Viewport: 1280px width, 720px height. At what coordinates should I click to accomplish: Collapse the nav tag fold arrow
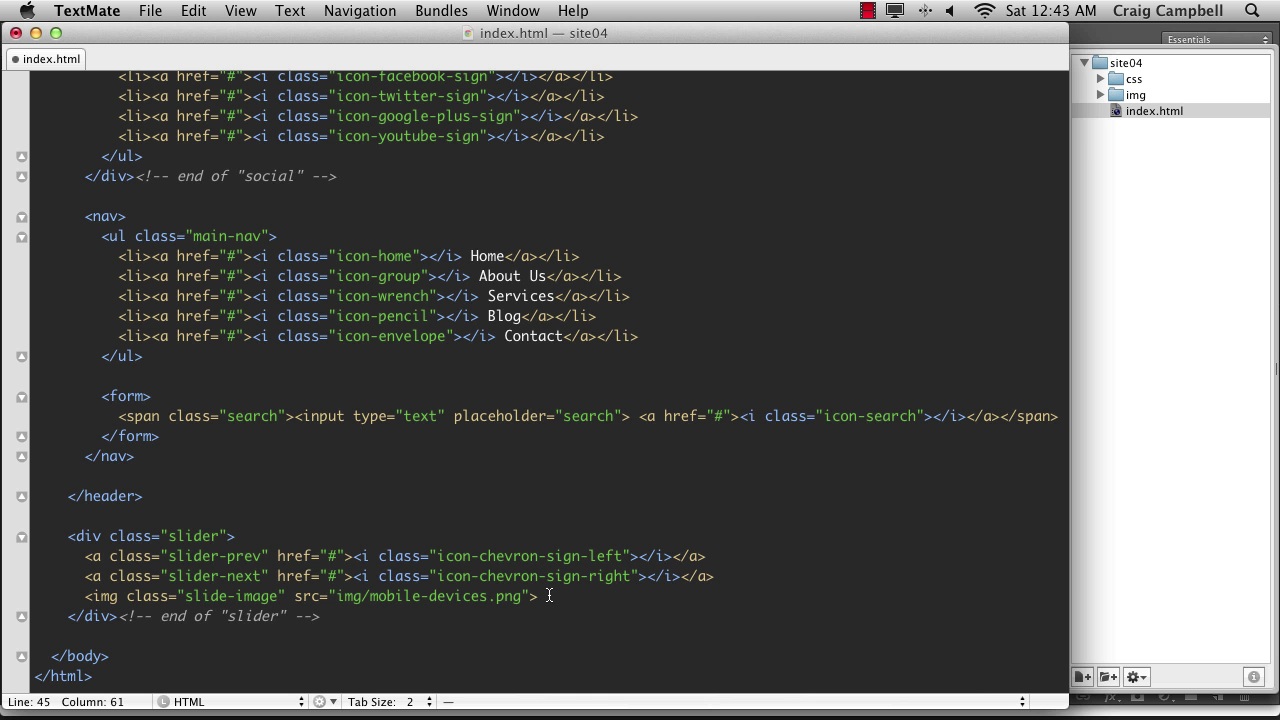pos(21,217)
